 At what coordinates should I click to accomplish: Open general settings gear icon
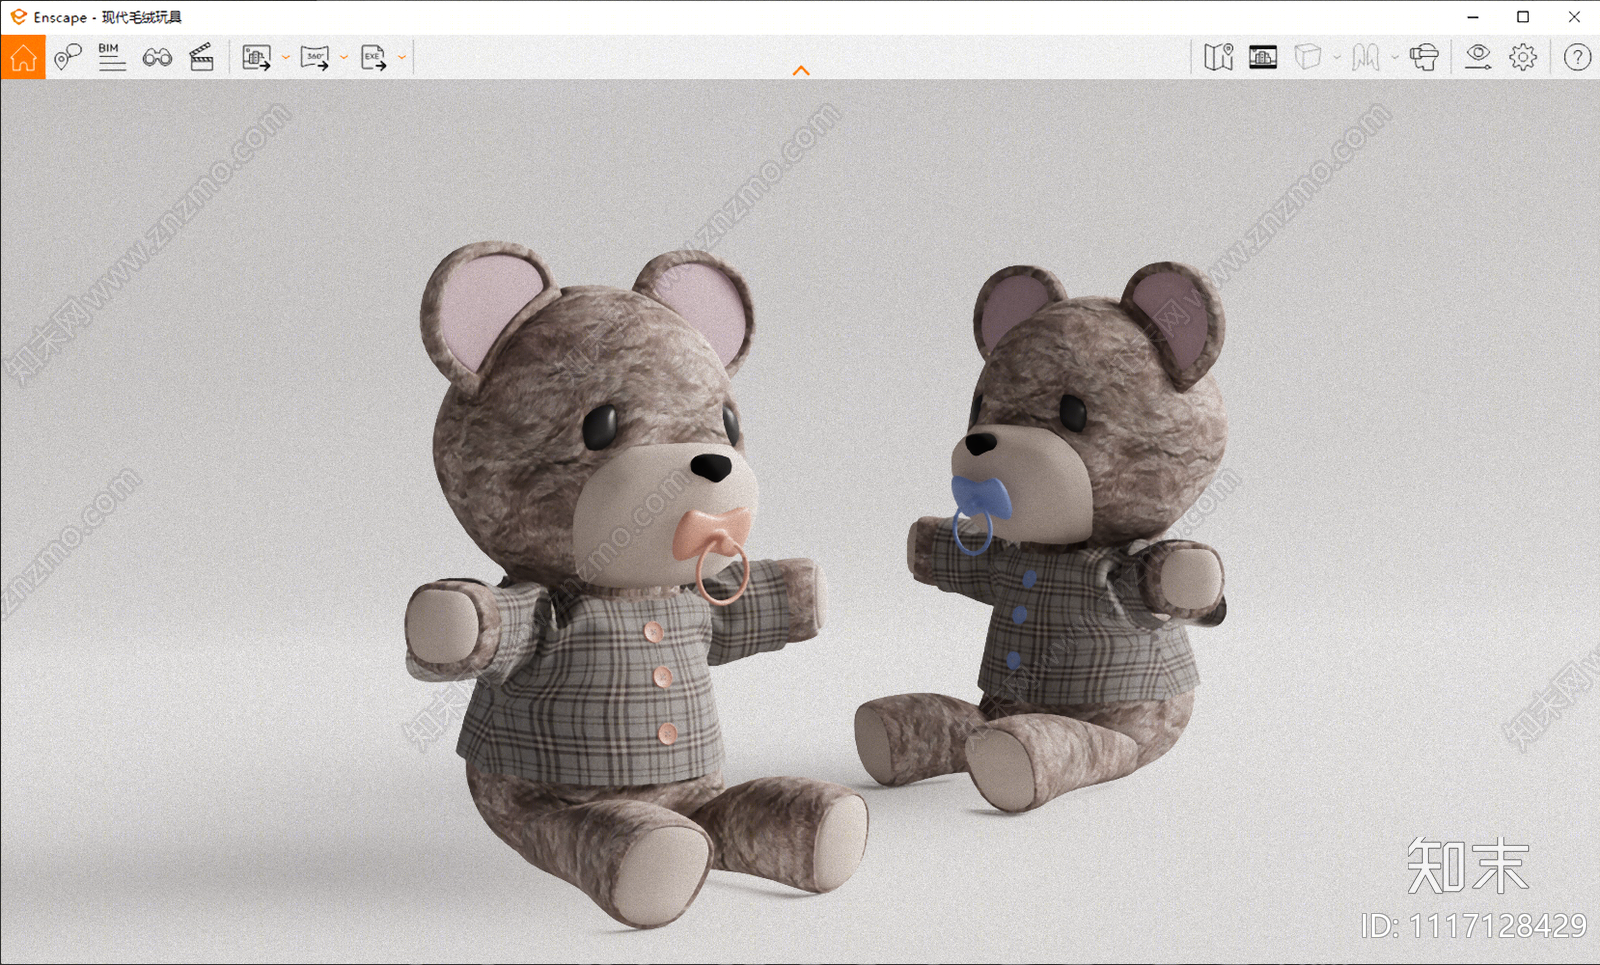pyautogui.click(x=1523, y=57)
